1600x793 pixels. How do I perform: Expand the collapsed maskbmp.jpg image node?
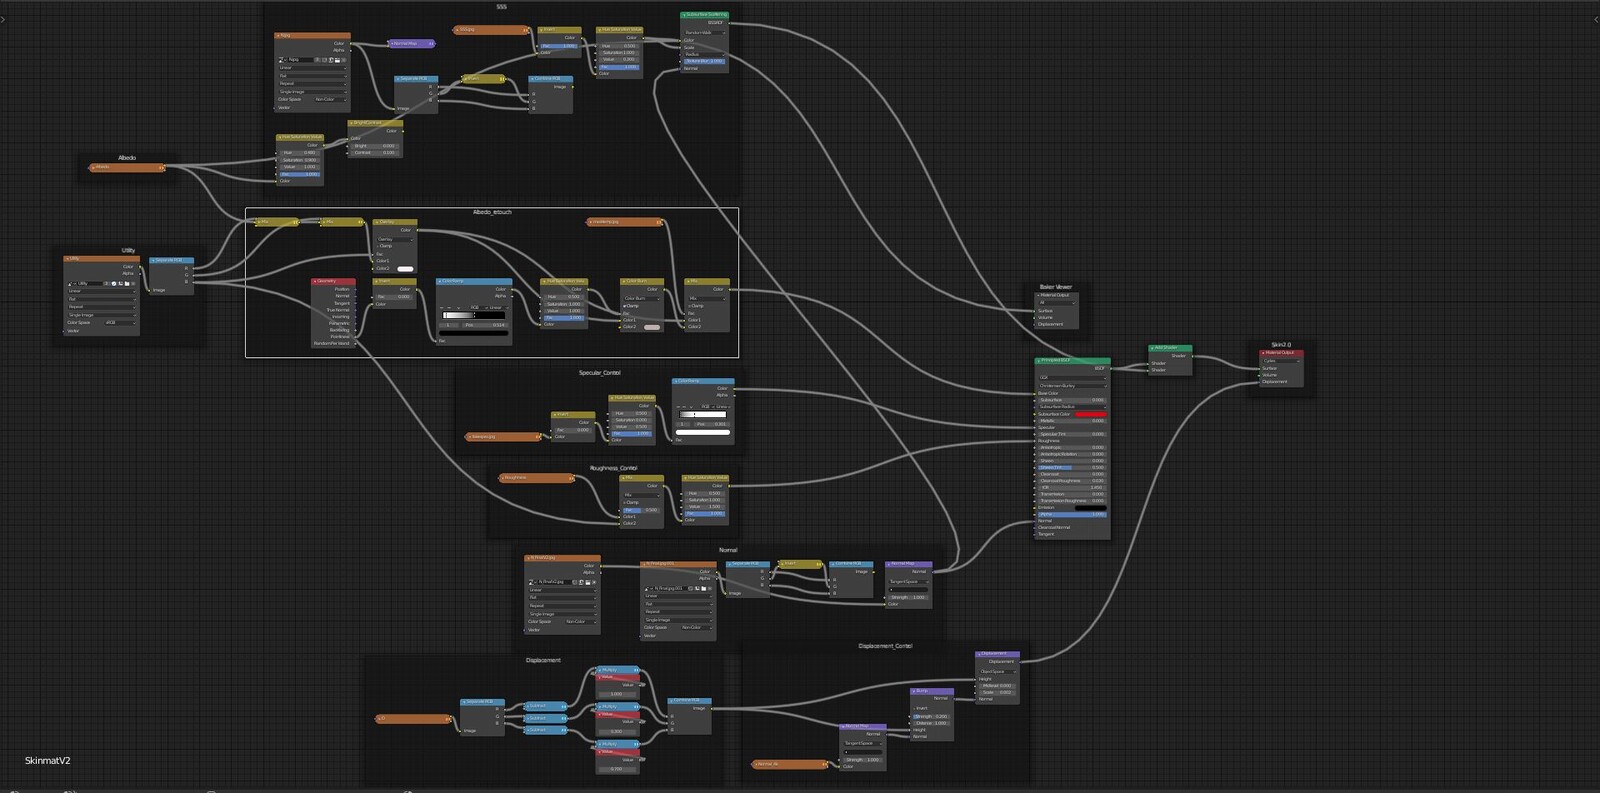point(592,222)
